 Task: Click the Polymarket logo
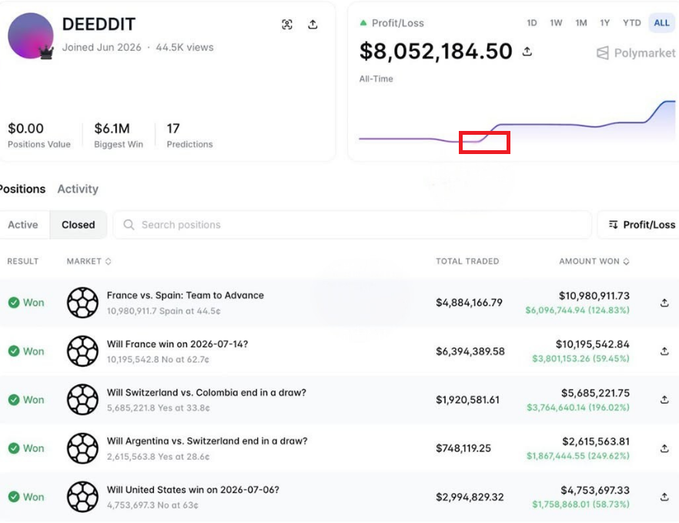[636, 53]
